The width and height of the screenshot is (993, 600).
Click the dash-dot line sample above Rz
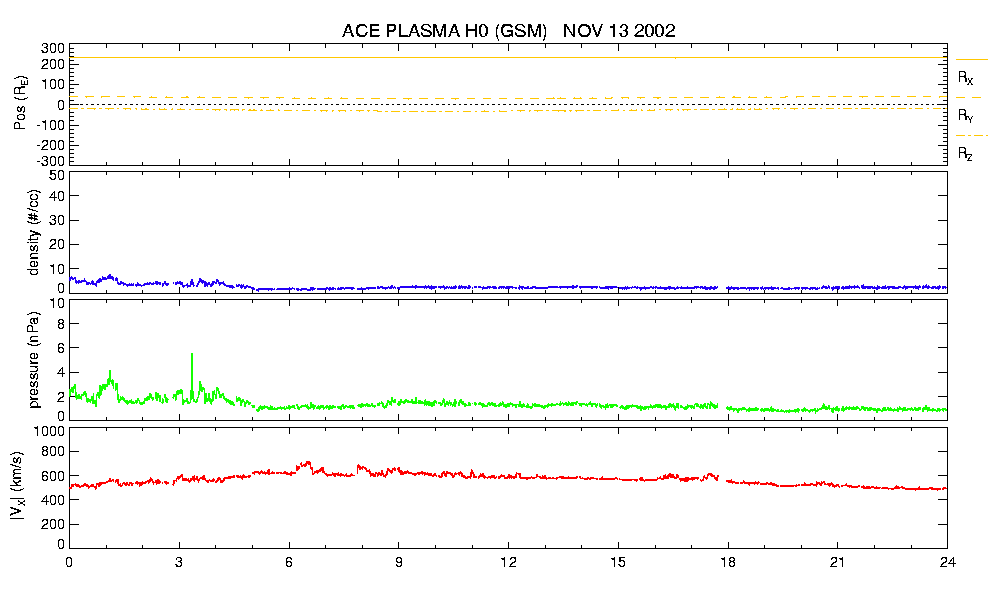tap(971, 136)
